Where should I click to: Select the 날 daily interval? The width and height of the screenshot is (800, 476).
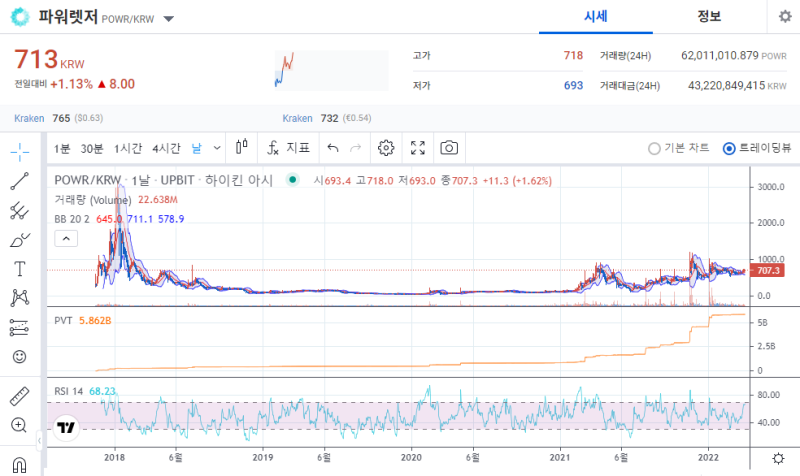click(196, 148)
